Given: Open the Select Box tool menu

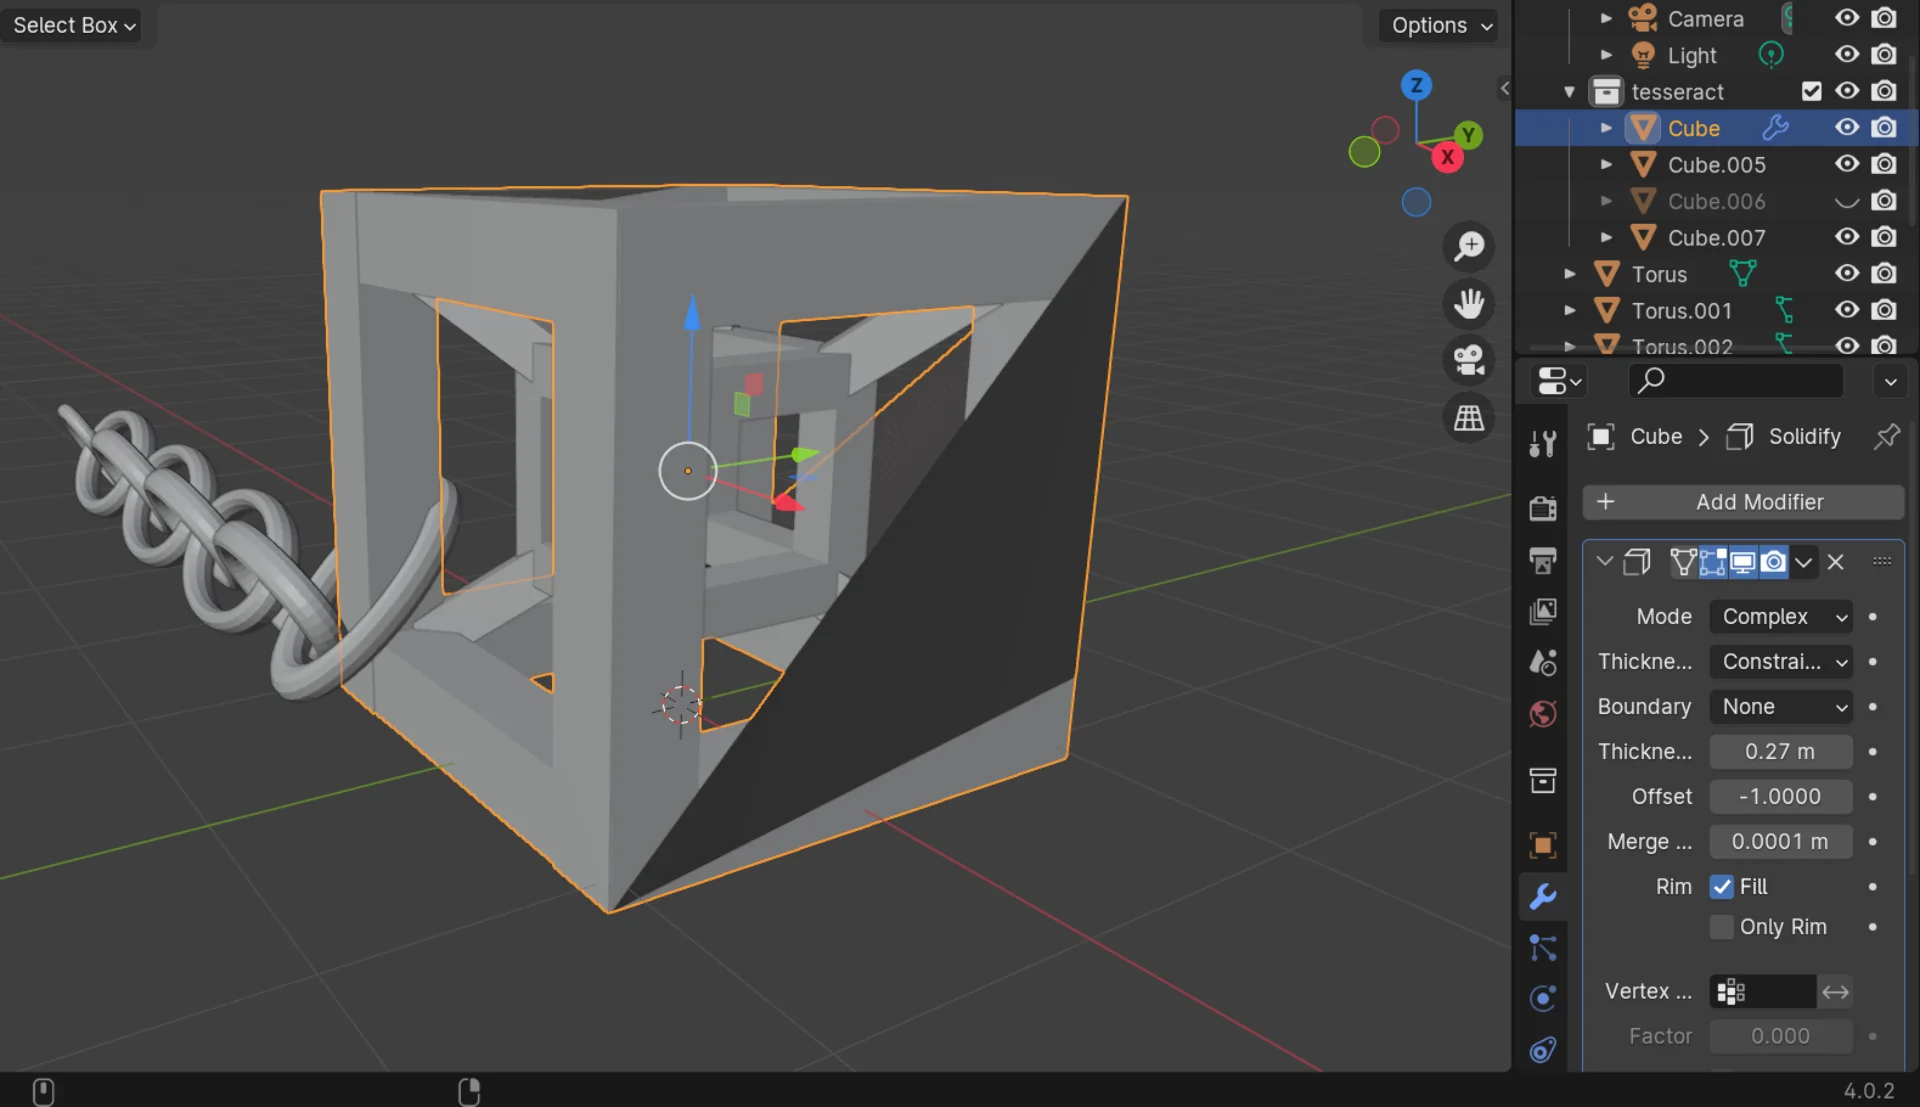Looking at the screenshot, I should (72, 26).
